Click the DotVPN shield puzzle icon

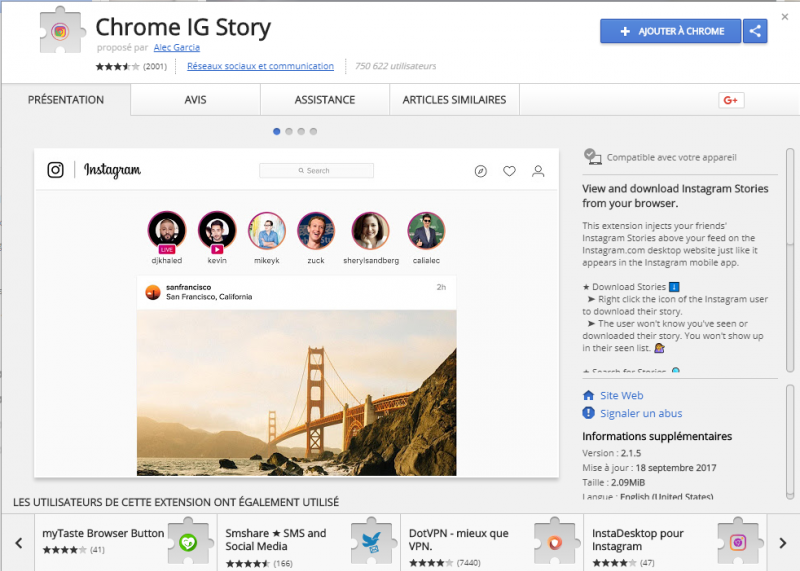point(555,542)
